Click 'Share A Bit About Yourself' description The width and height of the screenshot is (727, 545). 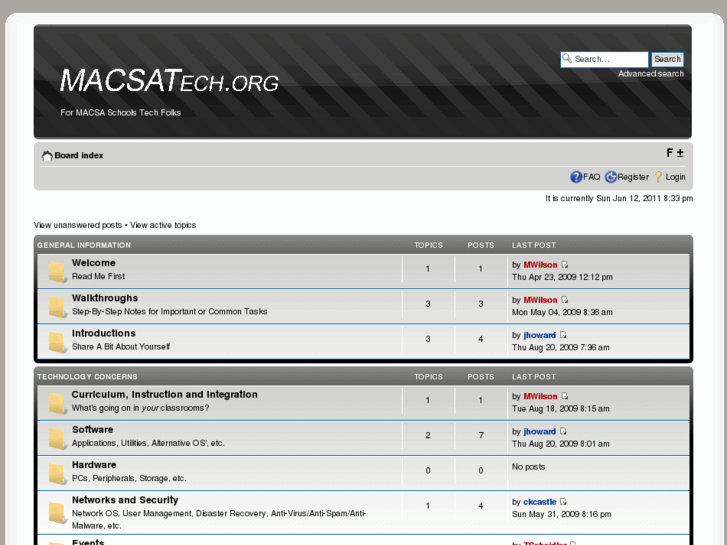[121, 346]
